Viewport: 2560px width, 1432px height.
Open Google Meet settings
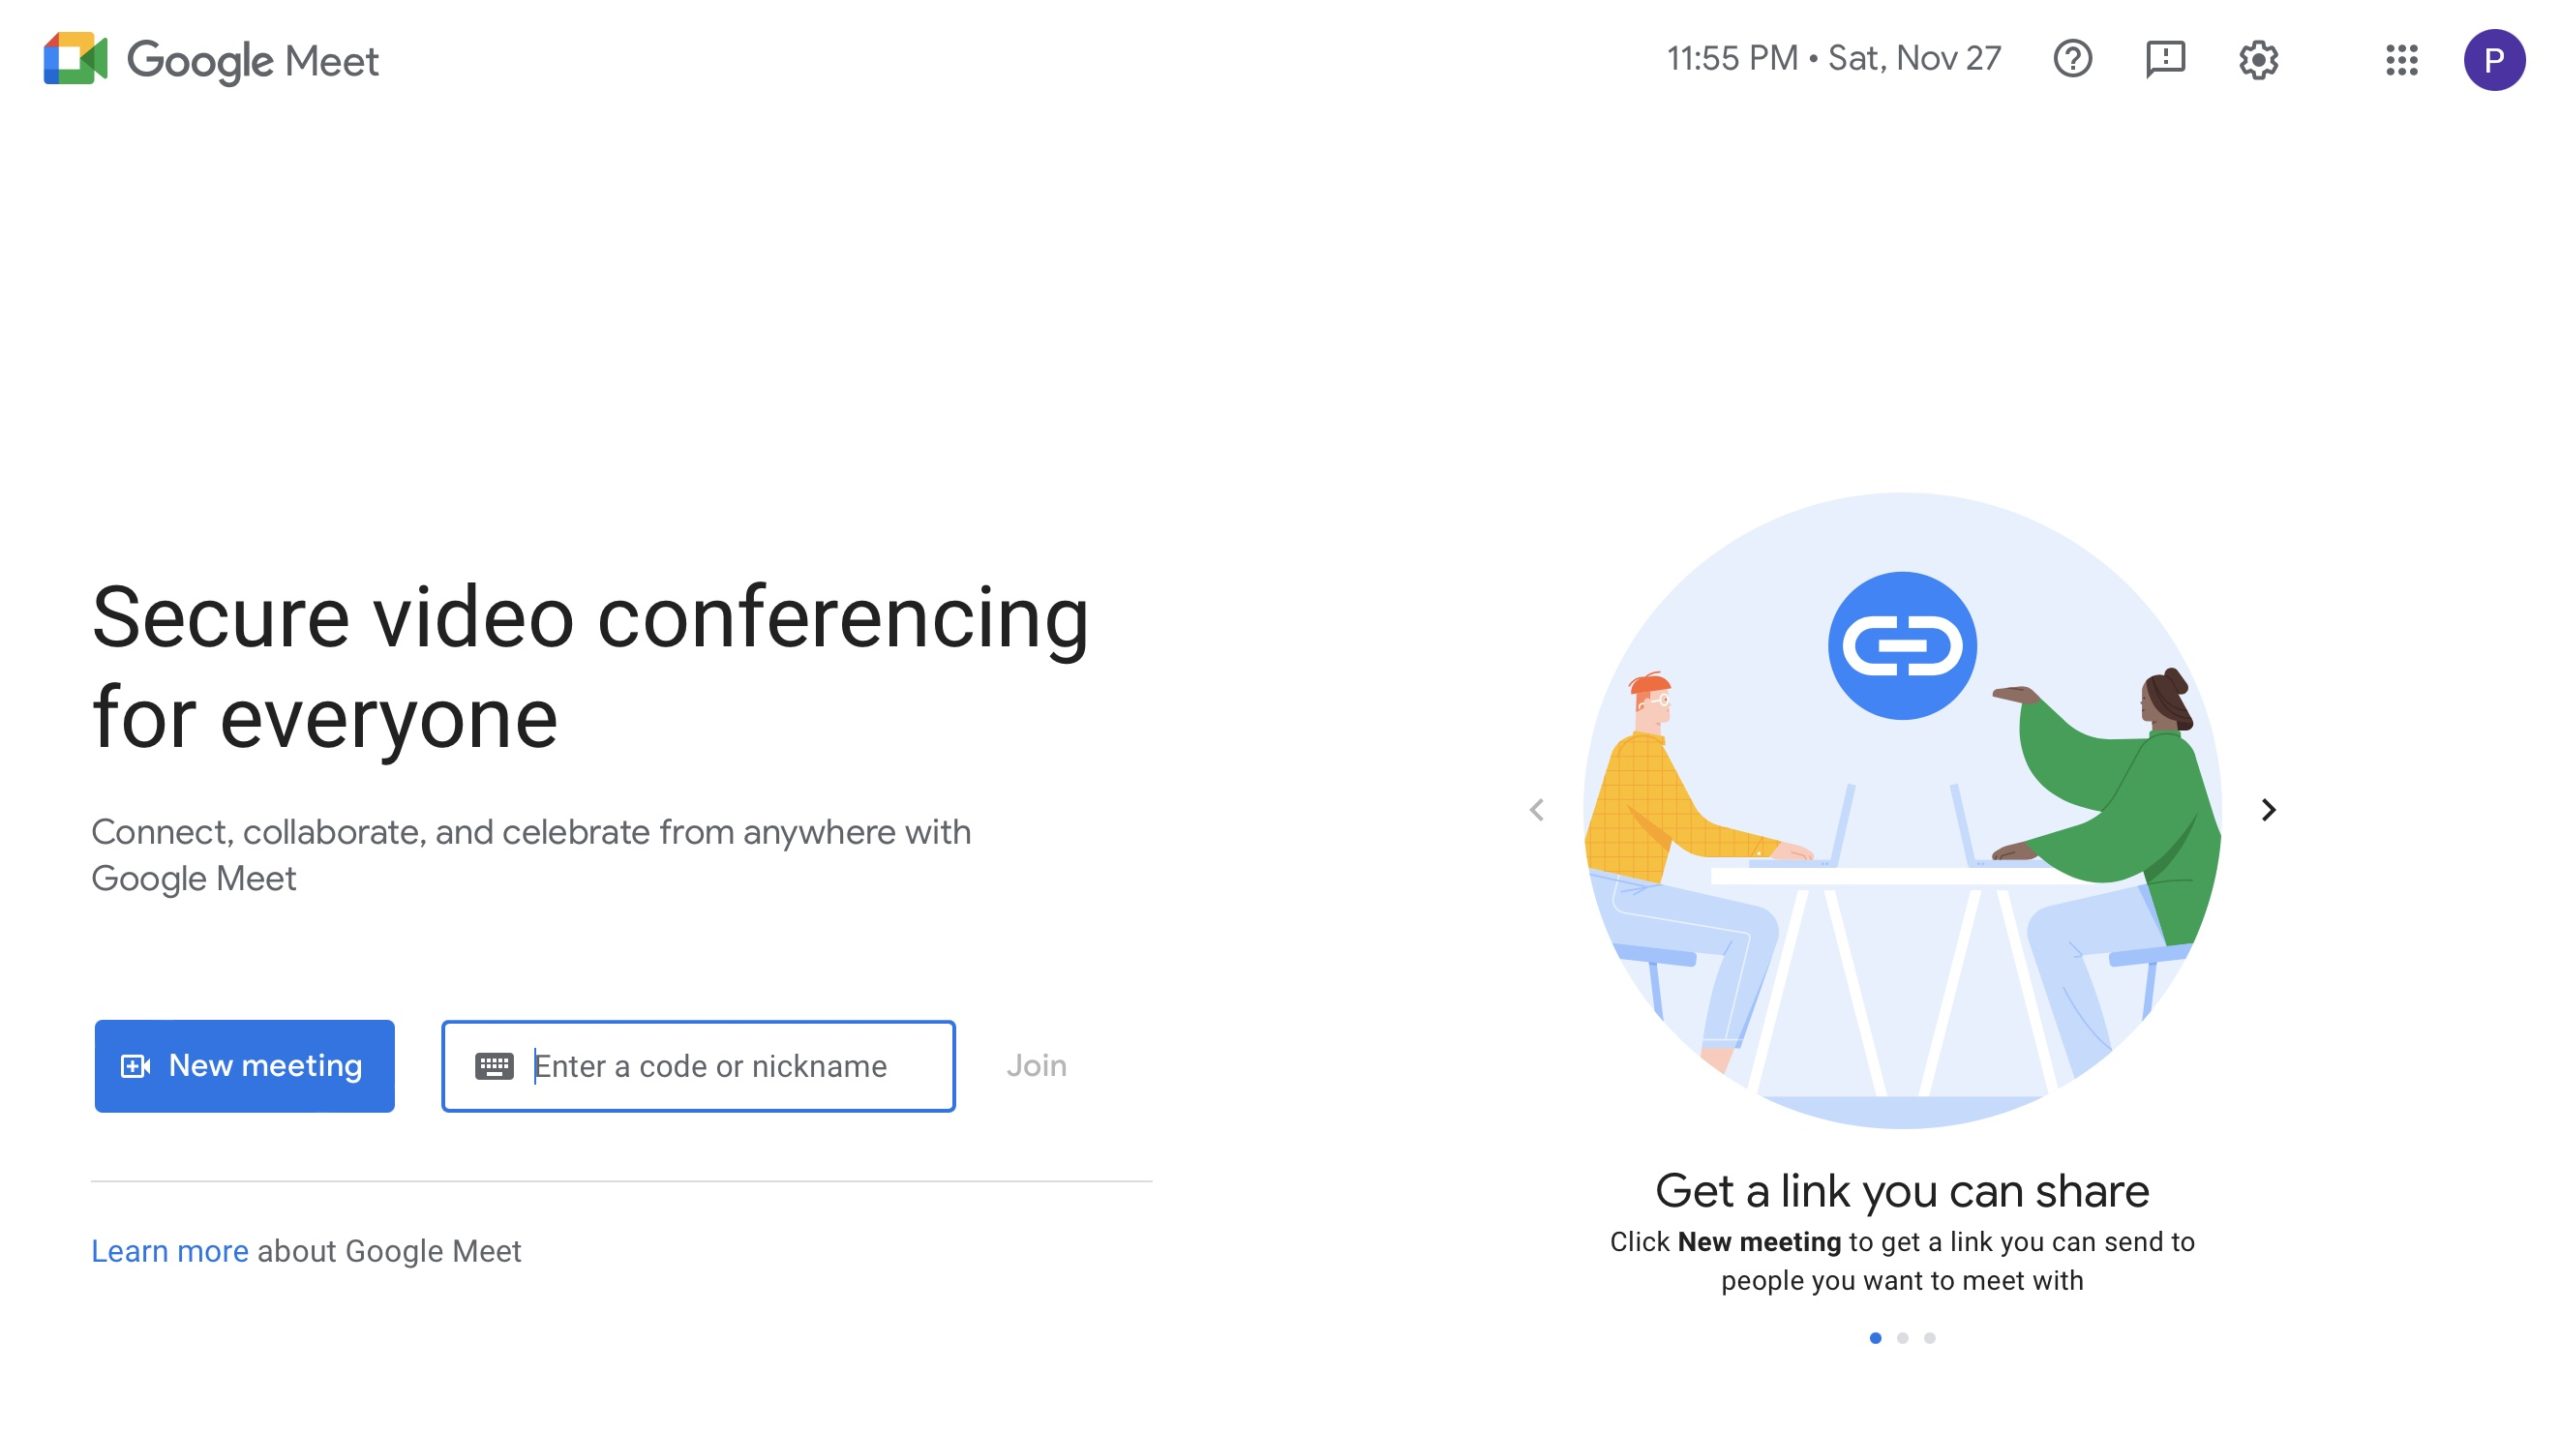(2258, 58)
